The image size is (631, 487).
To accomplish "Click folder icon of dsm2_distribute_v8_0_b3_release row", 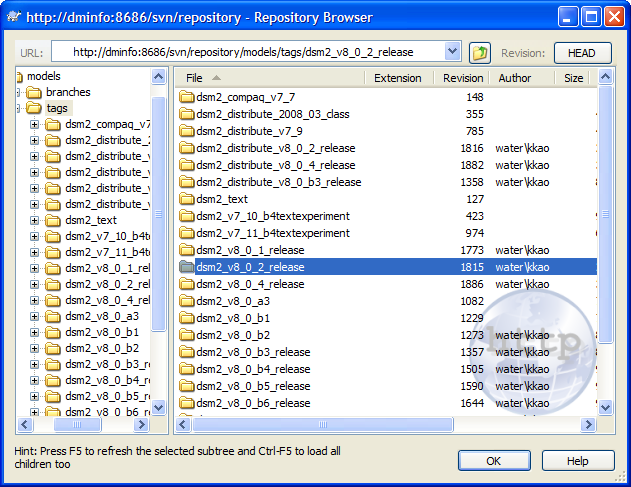I will 187,182.
